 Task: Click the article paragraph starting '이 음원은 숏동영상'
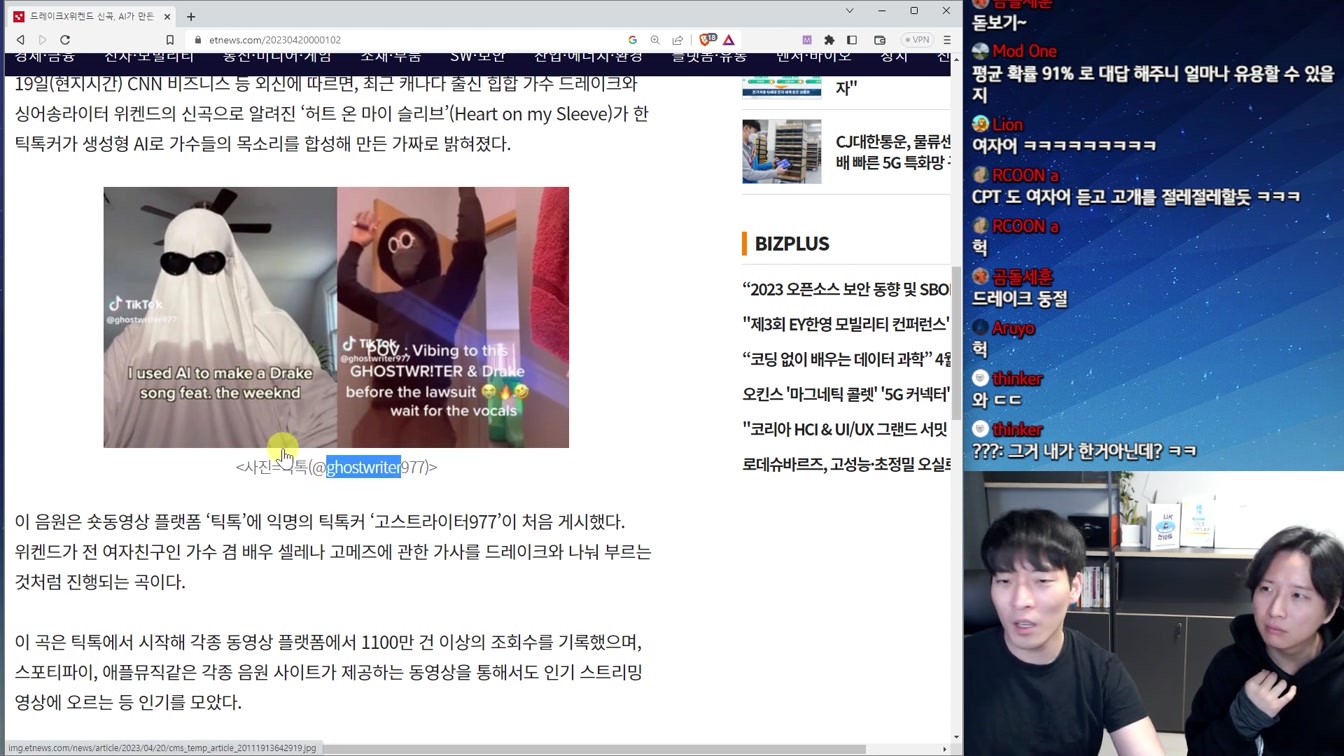(x=333, y=552)
